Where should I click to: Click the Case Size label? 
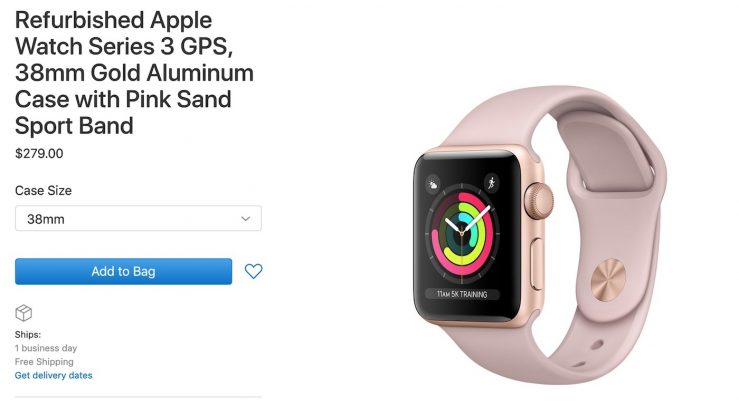43,191
